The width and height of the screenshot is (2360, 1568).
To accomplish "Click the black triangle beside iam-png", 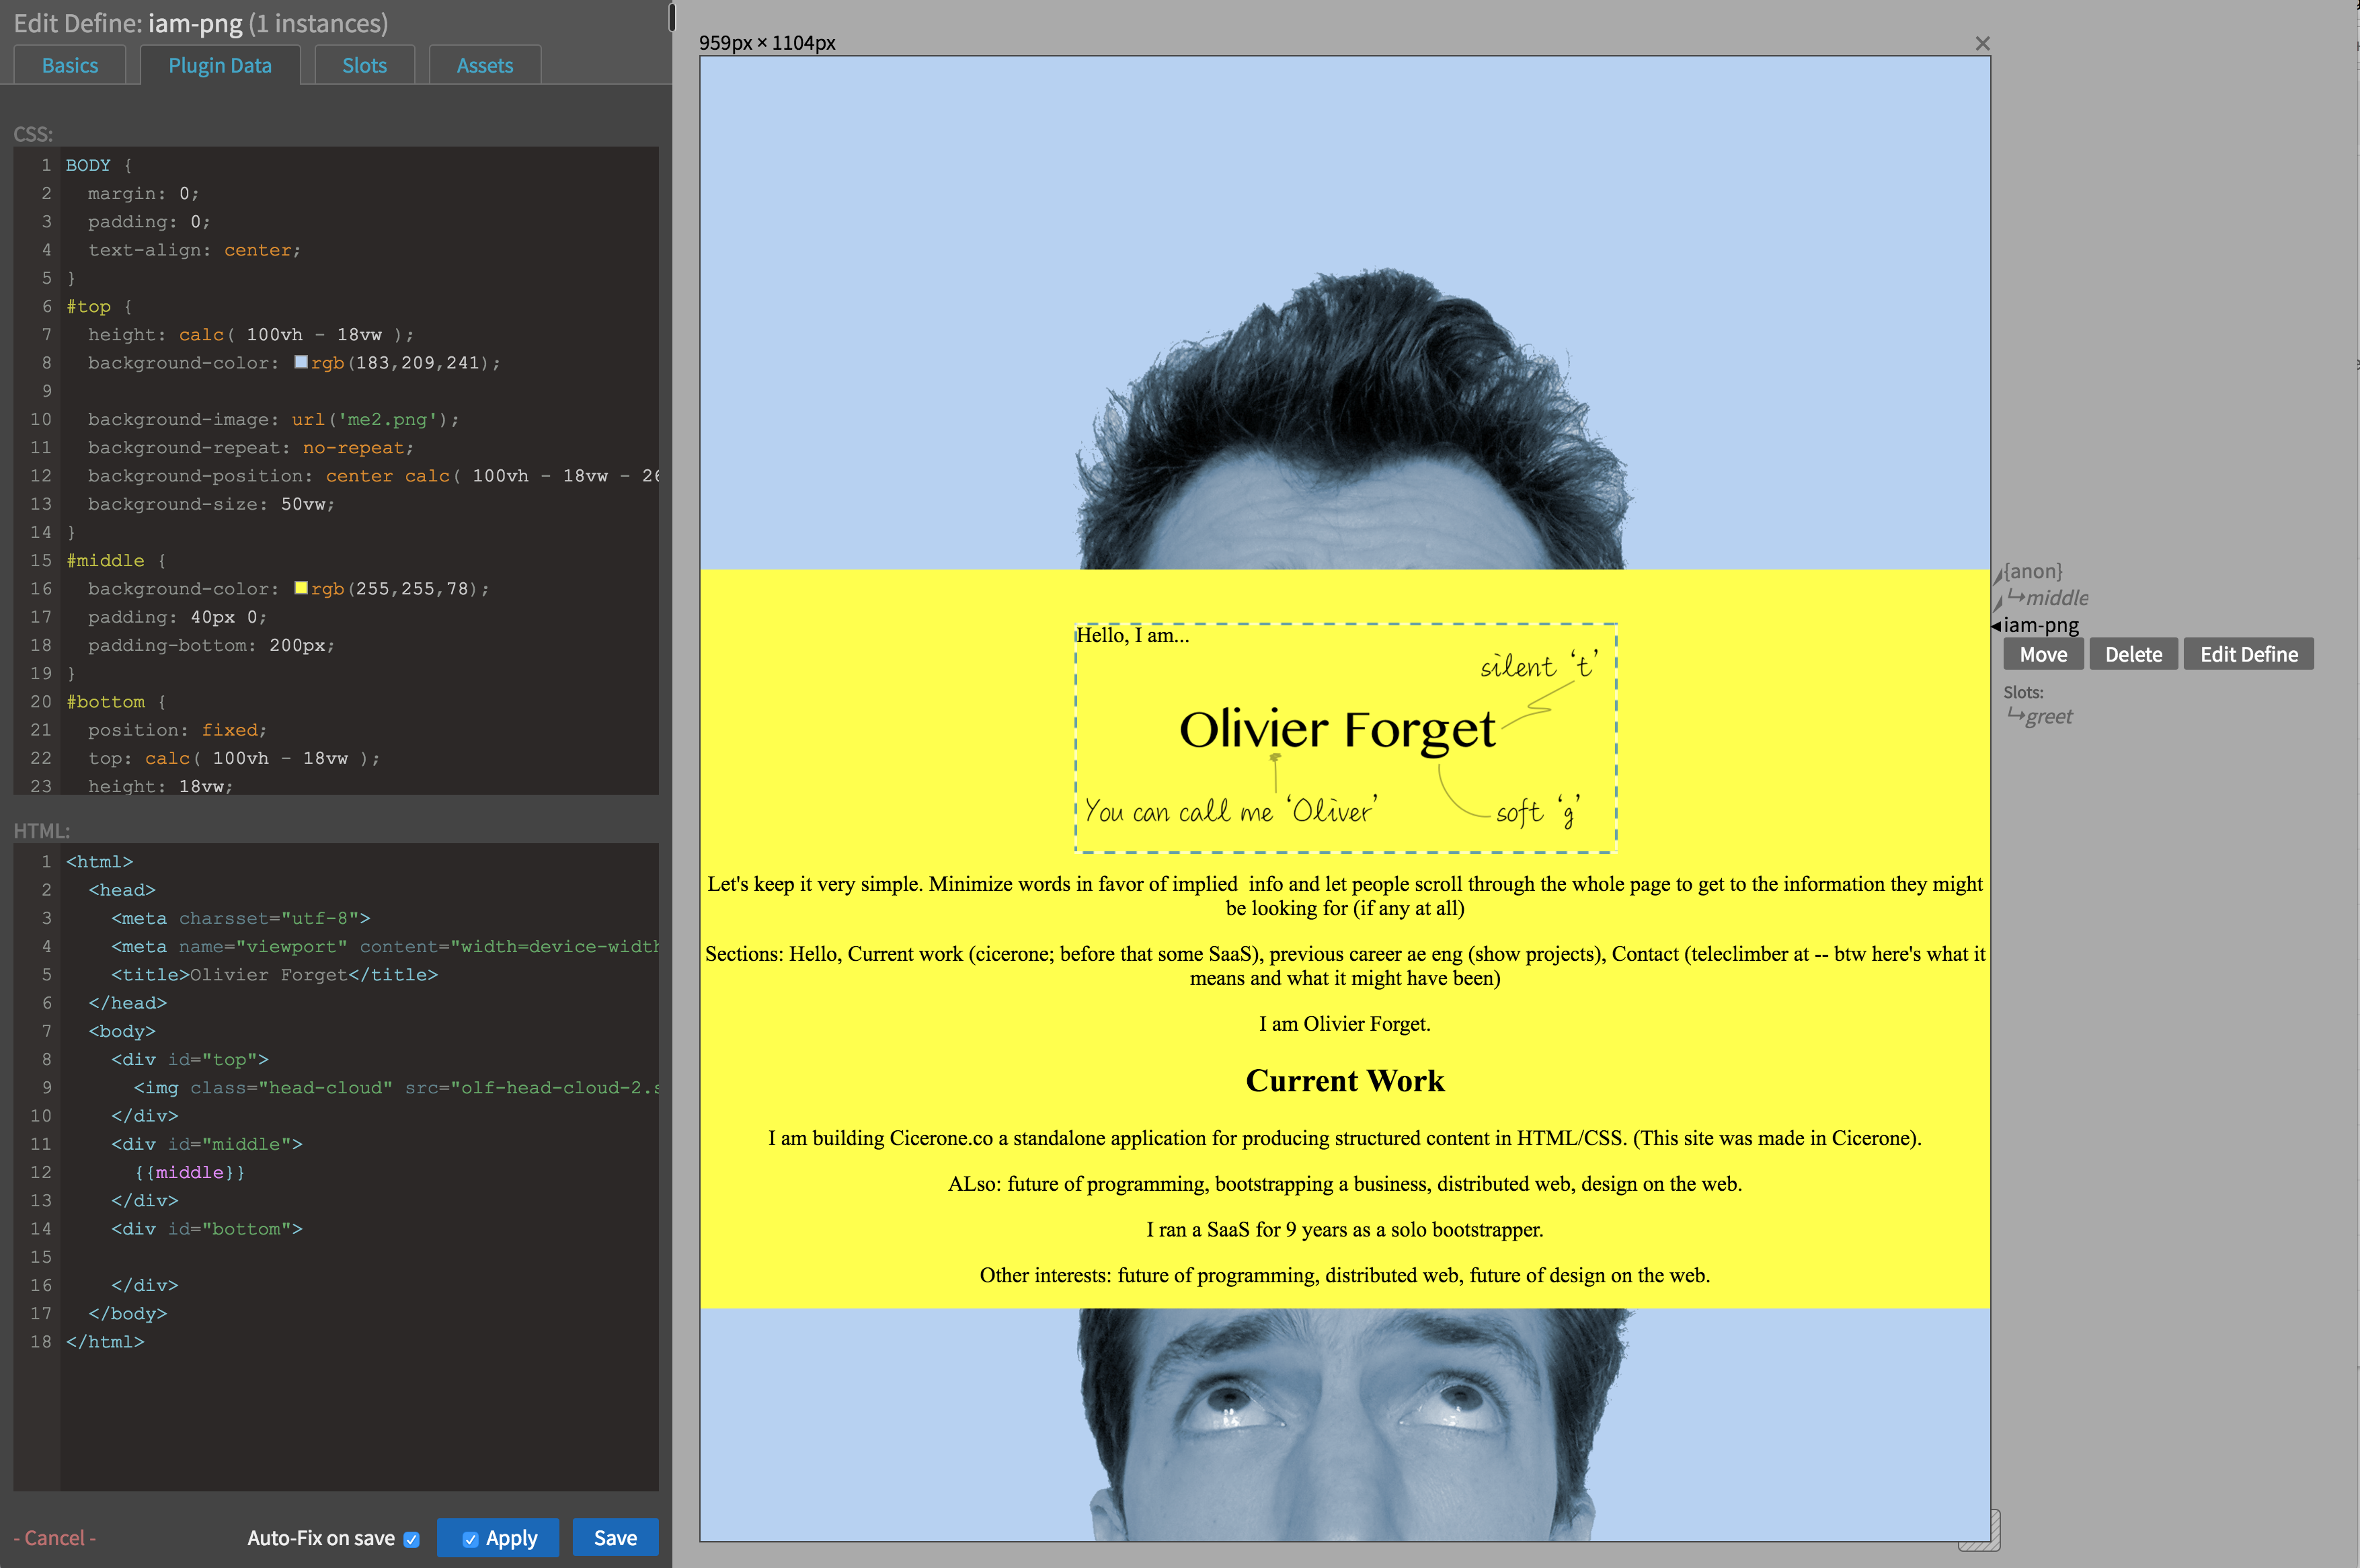I will pos(1996,626).
